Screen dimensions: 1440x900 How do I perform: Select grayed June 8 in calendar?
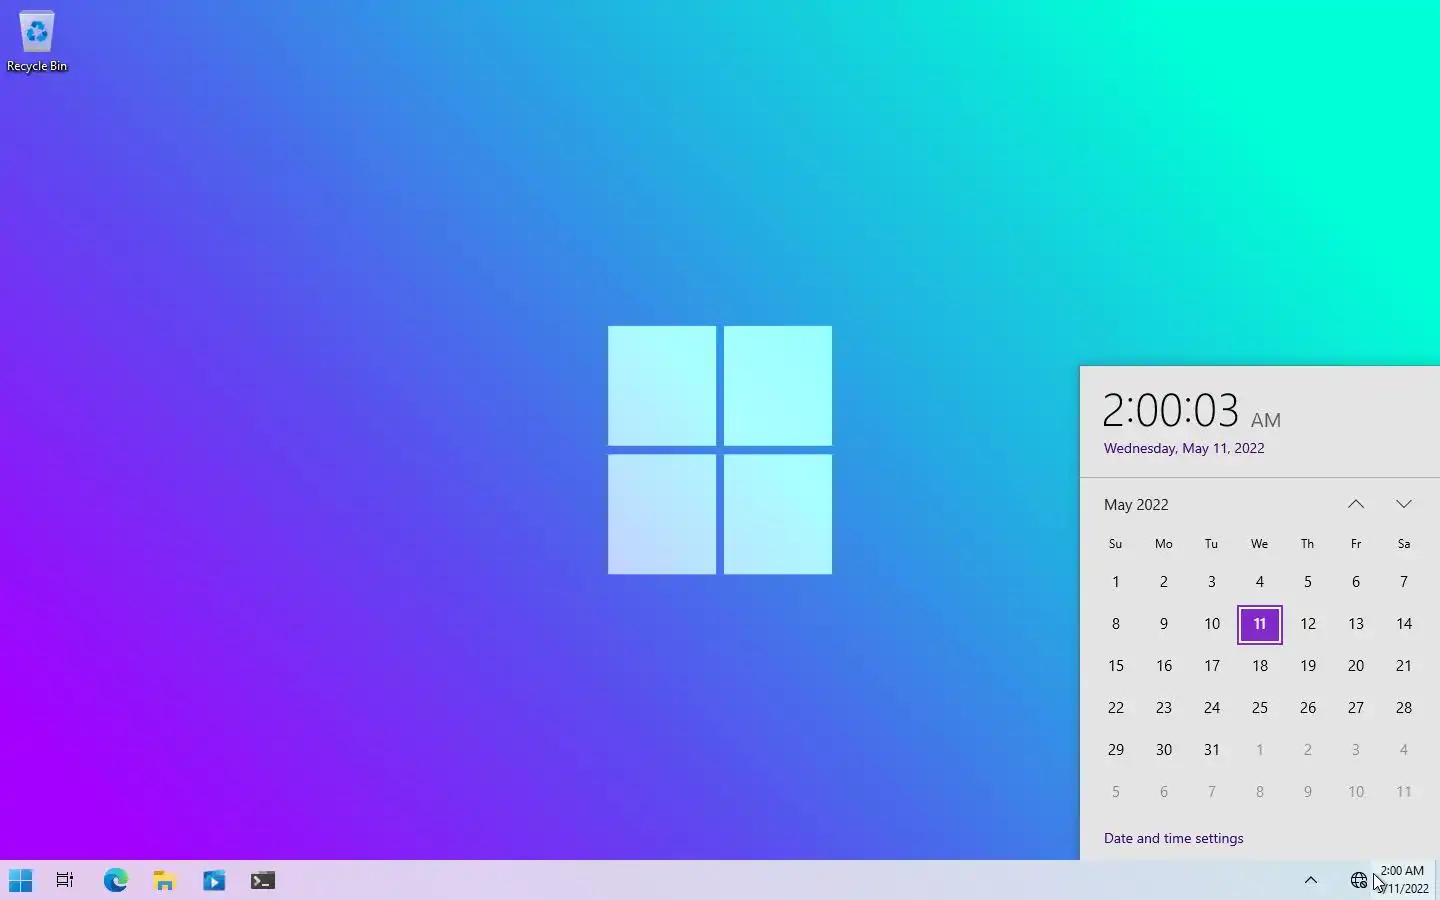tap(1260, 792)
